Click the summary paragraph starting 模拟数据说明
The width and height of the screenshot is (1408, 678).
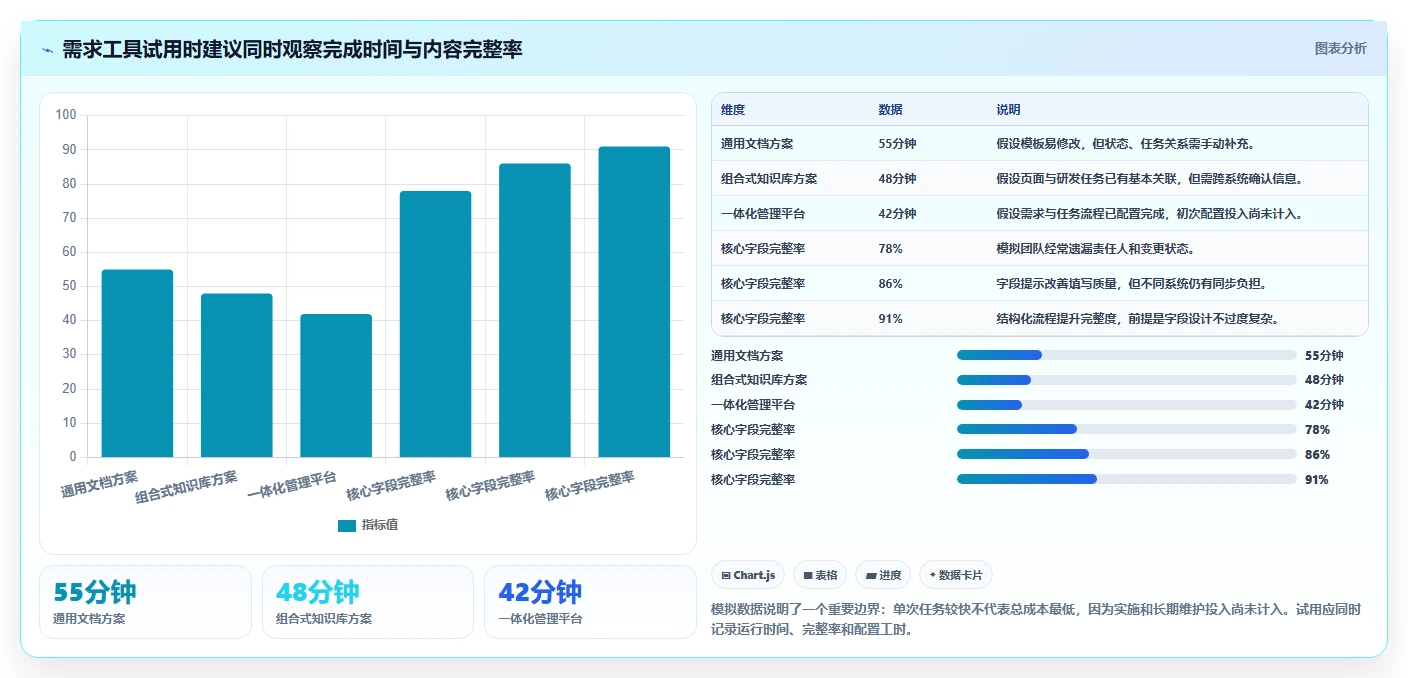[1036, 619]
